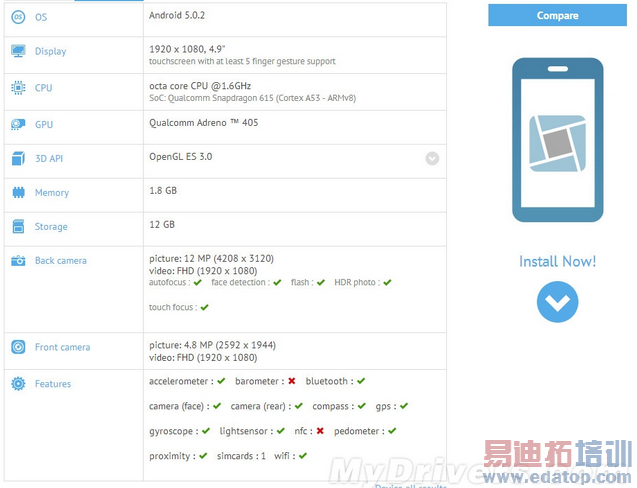Select the Back camera row label
The image size is (637, 488).
click(x=61, y=260)
